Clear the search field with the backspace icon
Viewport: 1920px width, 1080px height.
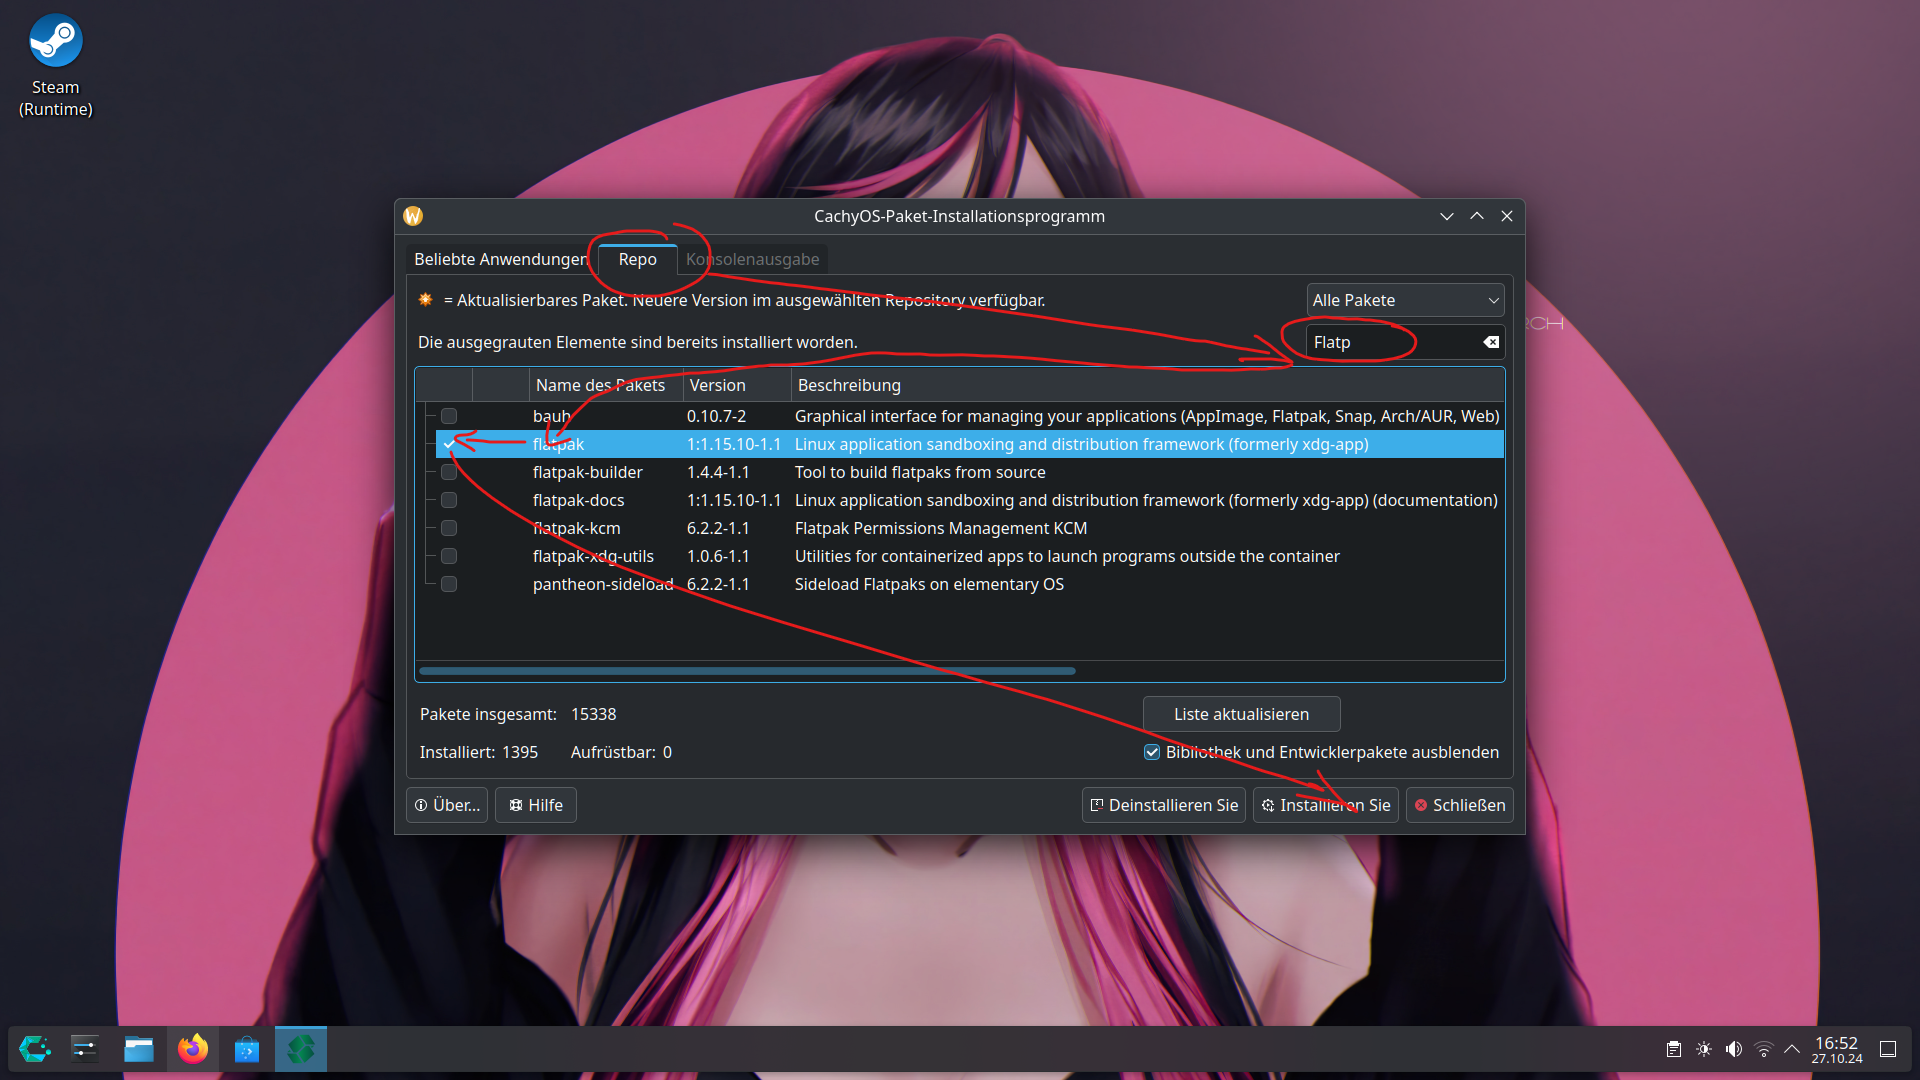coord(1491,342)
